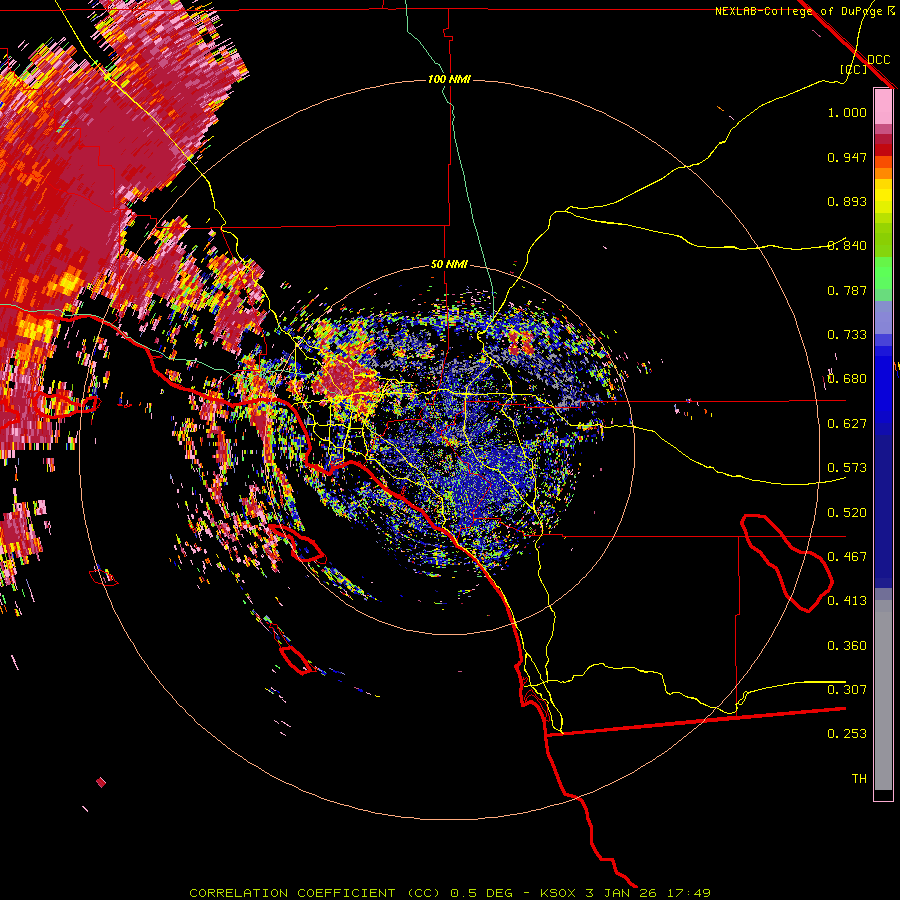
Task: Select the 0.307 scale value
Action: pos(847,689)
